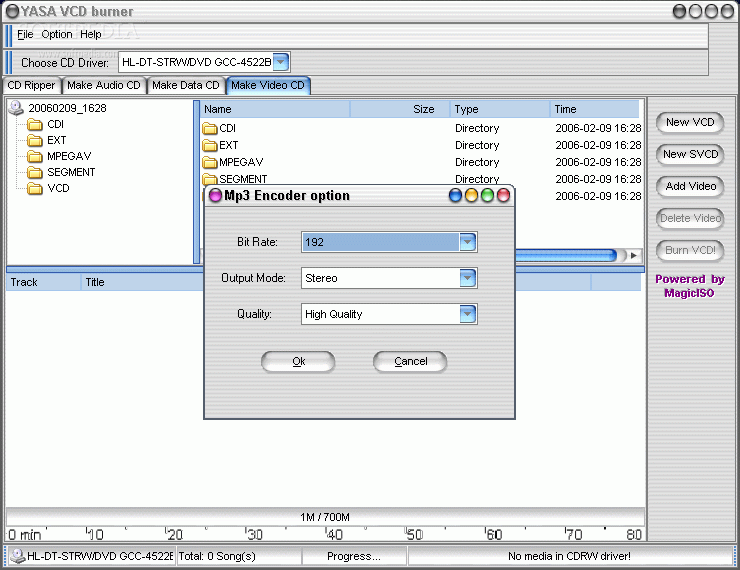Click the status bar CD drive icon
Viewport: 740px width, 570px height.
tap(18, 556)
